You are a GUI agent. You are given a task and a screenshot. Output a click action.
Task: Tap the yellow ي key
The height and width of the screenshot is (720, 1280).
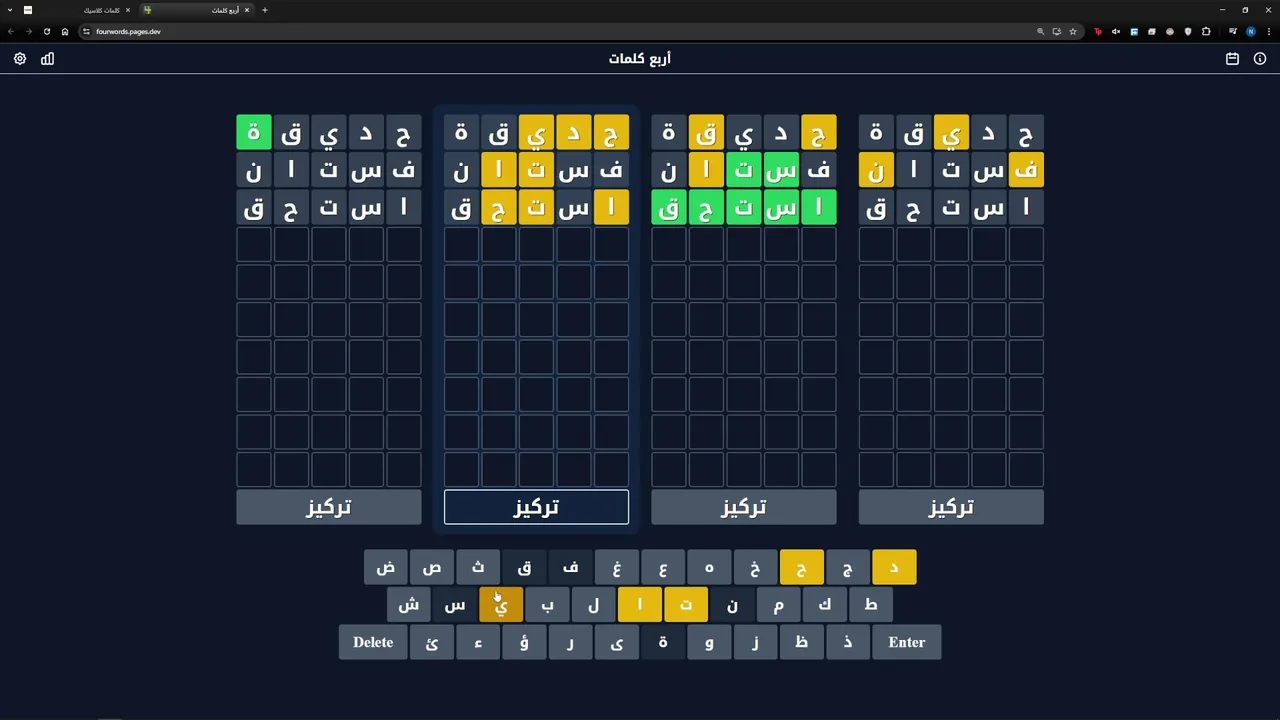coord(501,605)
